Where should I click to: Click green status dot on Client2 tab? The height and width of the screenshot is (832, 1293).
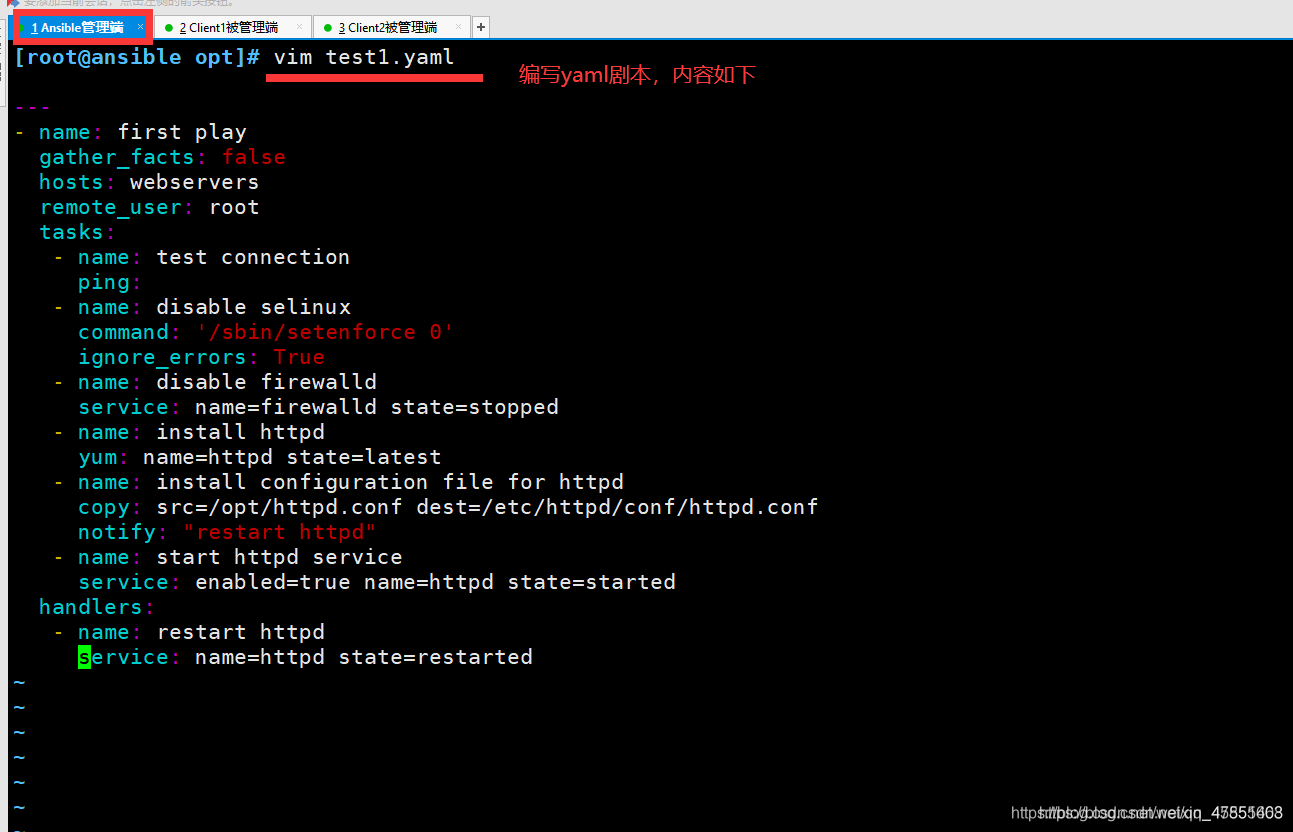pos(328,28)
